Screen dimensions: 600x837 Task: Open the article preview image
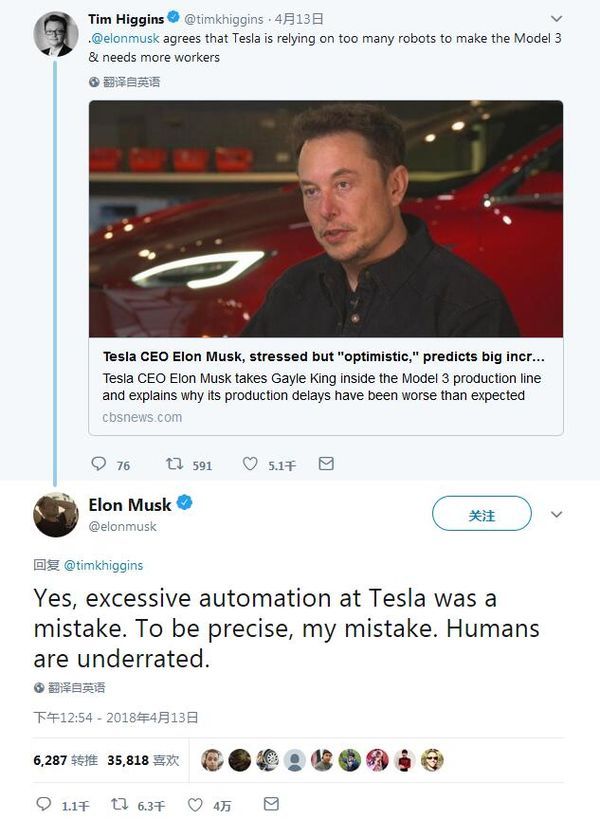325,218
